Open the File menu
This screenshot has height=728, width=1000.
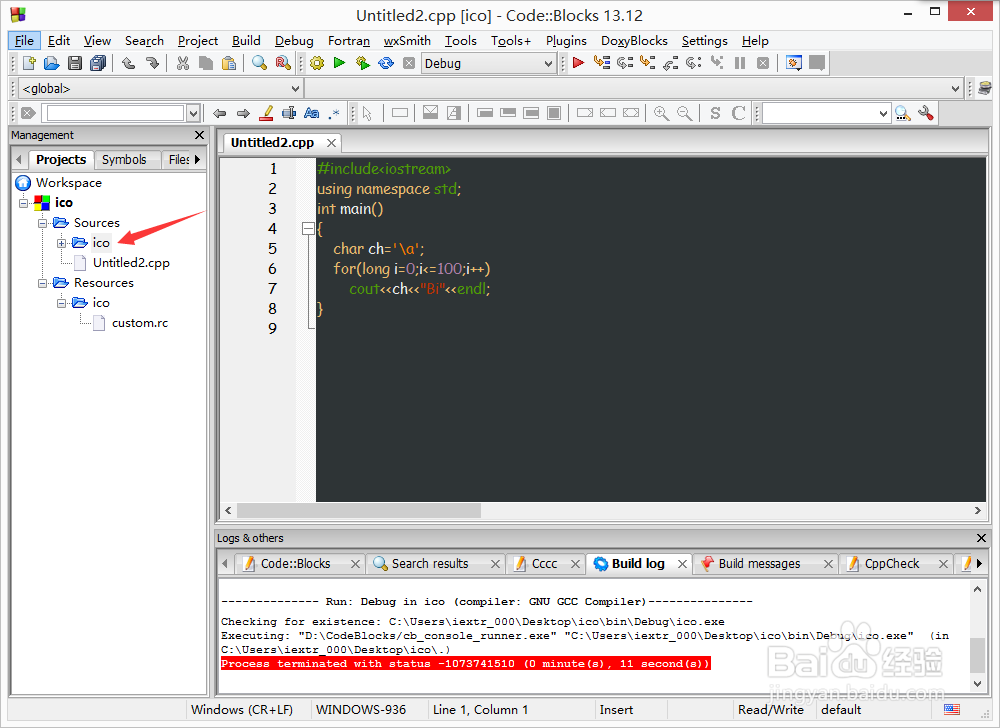(x=24, y=41)
